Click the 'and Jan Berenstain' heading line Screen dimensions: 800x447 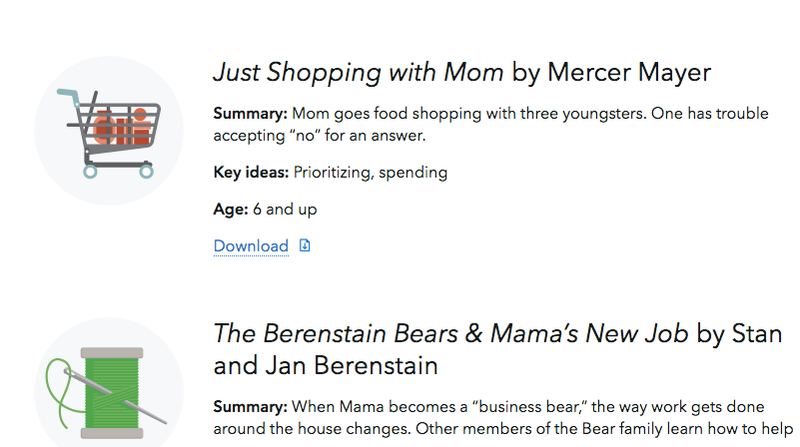326,366
